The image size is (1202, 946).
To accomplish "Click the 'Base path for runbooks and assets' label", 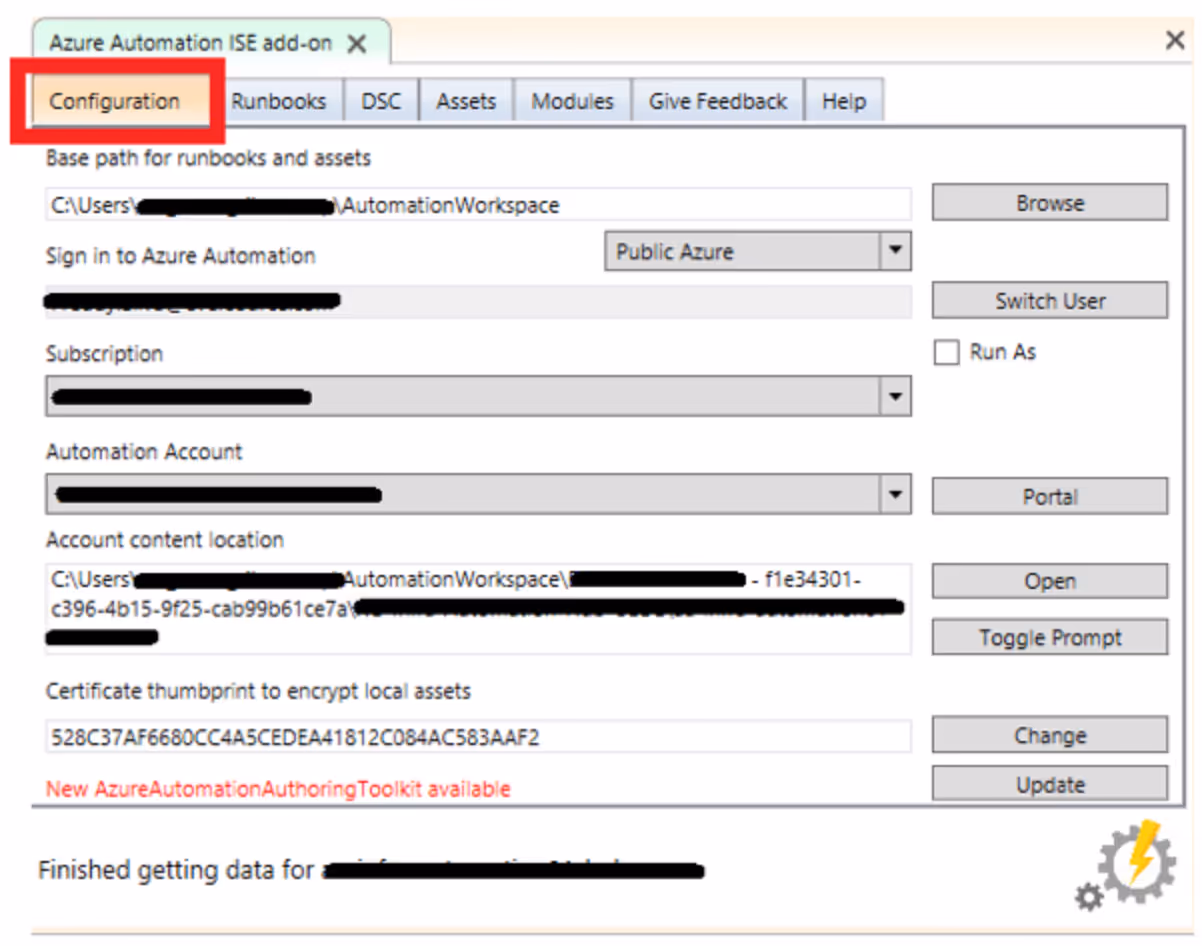I will click(209, 158).
